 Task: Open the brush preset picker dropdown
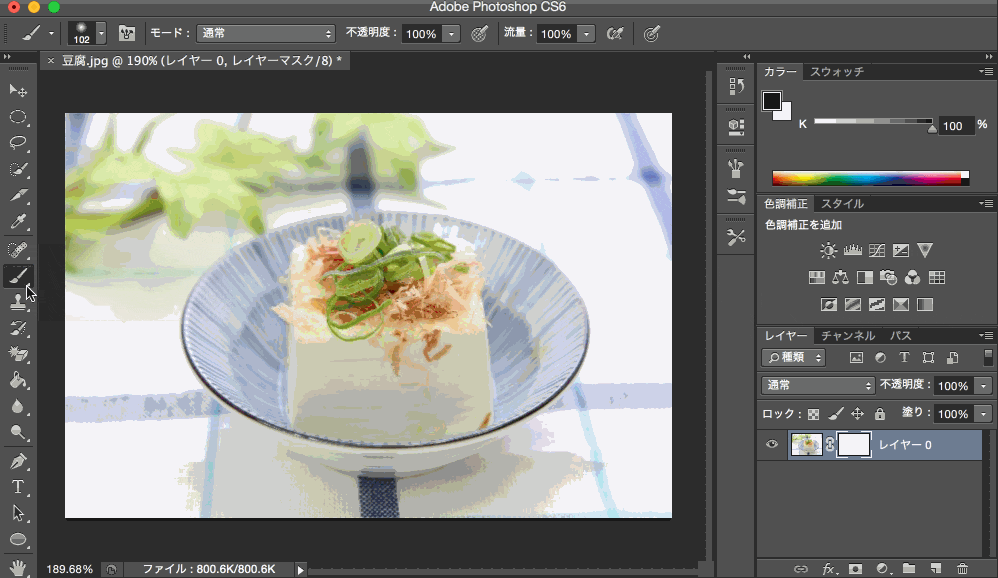point(101,33)
